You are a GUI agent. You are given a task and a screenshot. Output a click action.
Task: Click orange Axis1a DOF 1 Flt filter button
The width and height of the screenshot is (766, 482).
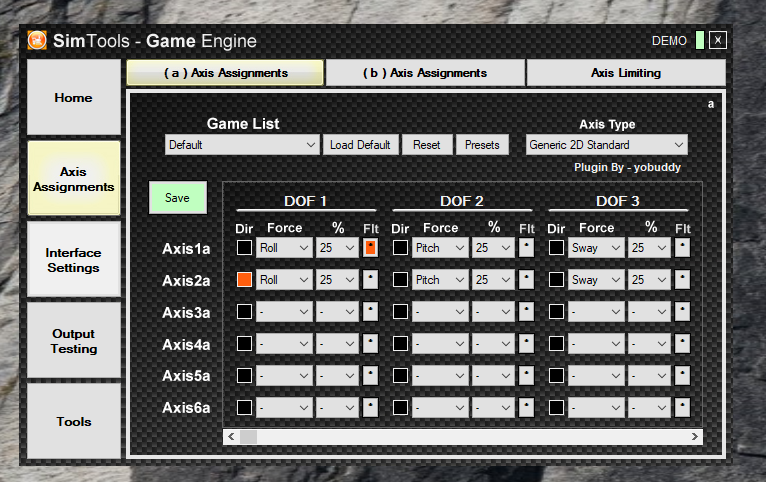[370, 248]
